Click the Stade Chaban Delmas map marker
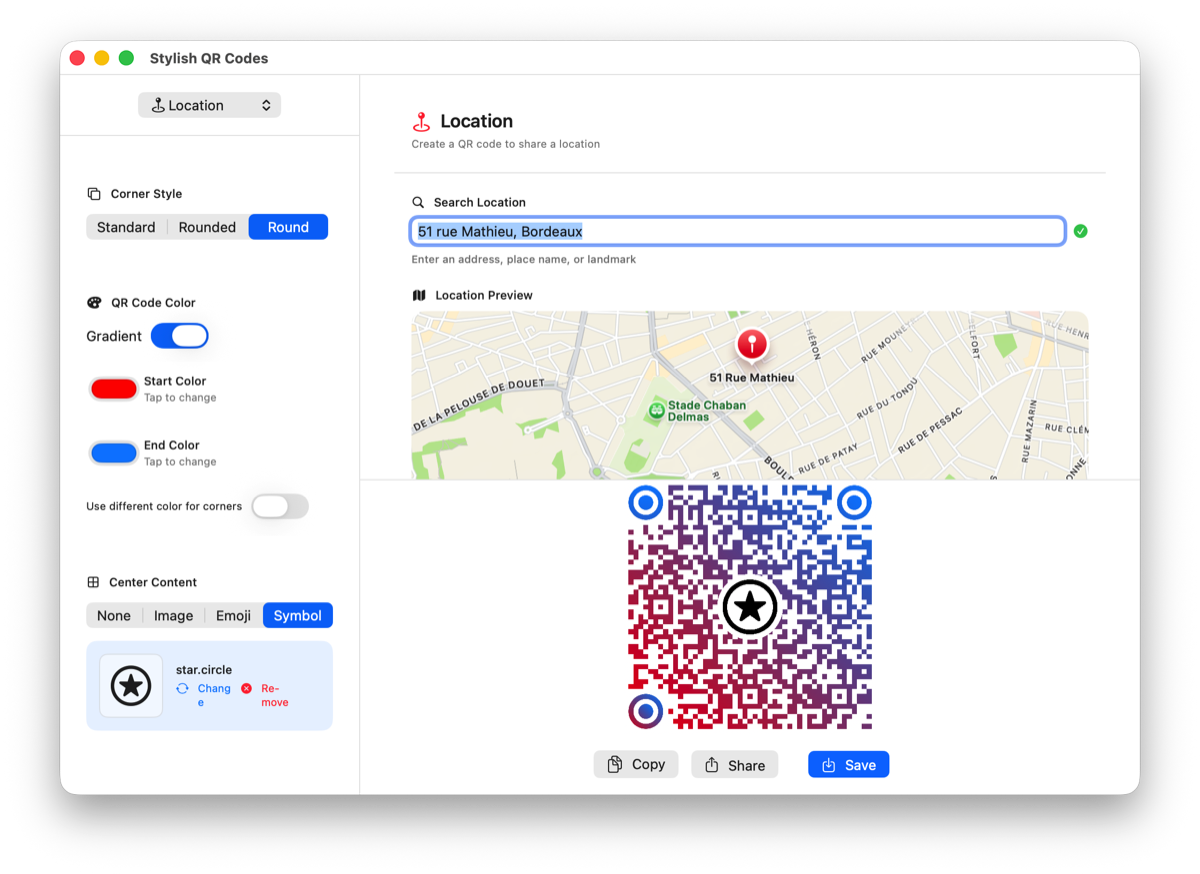 [x=656, y=410]
